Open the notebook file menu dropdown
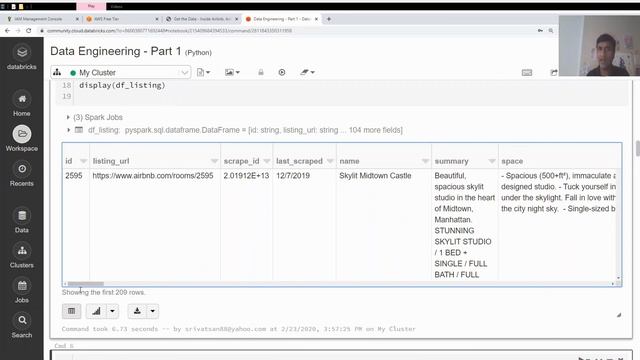Screen dimensions: 640x360 click(x=203, y=72)
